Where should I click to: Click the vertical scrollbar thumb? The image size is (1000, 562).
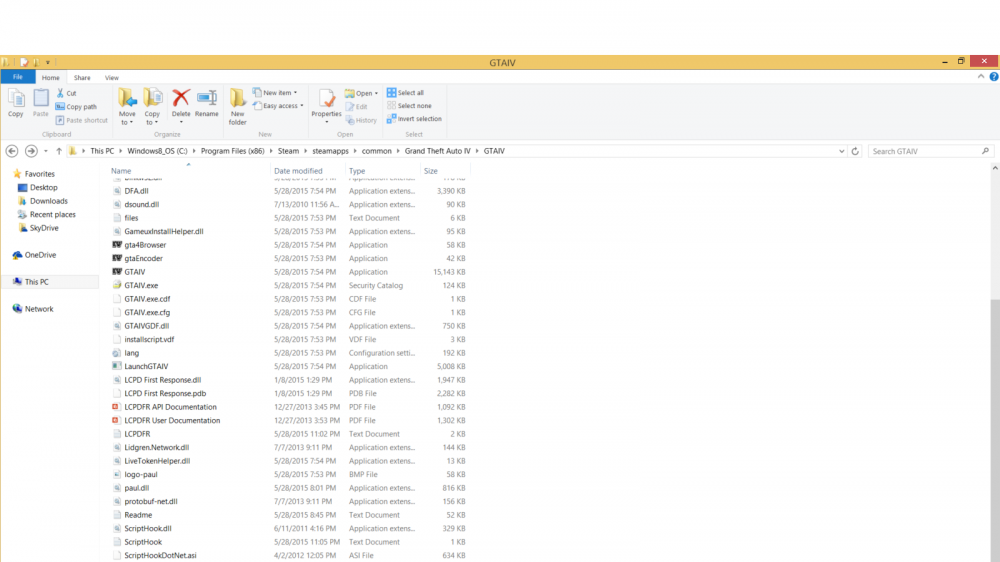[995, 430]
